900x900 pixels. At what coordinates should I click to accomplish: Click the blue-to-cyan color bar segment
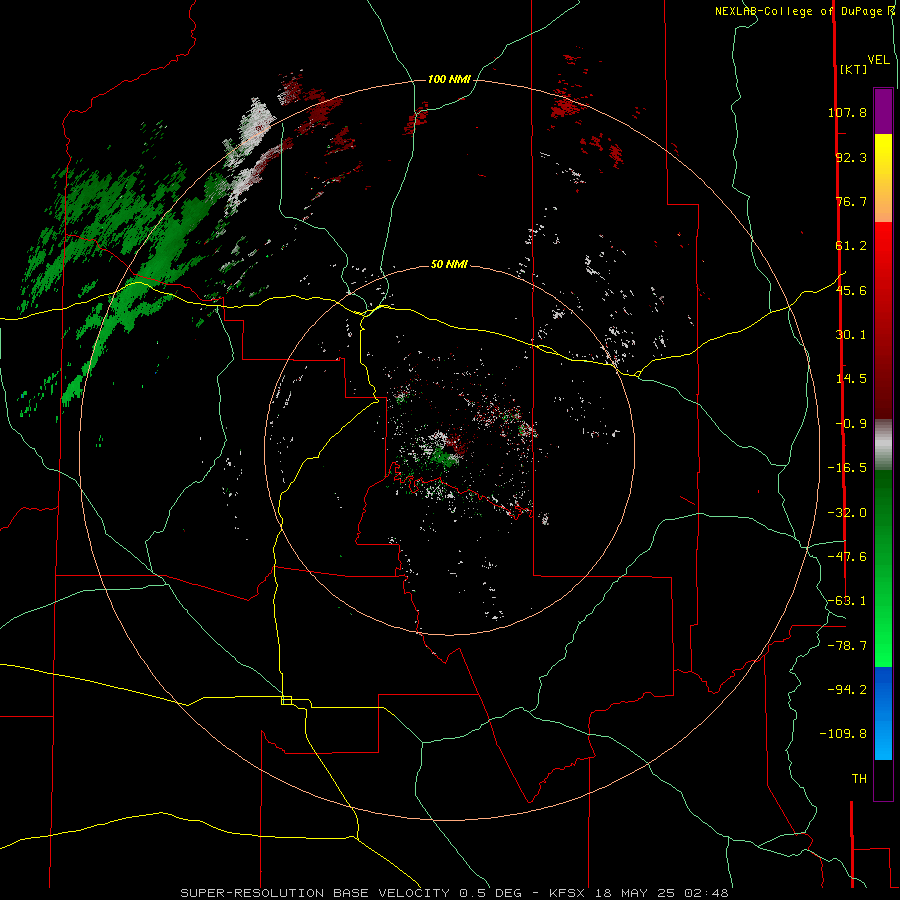tap(883, 713)
